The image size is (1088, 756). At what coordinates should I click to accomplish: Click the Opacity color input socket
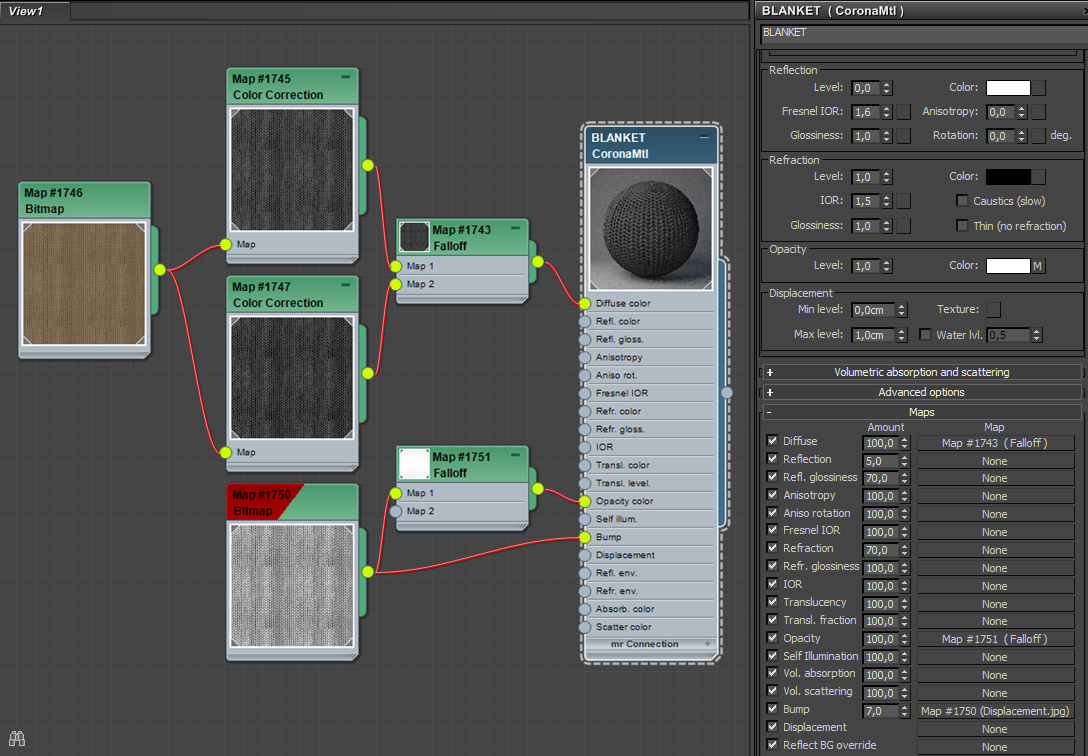coord(585,501)
